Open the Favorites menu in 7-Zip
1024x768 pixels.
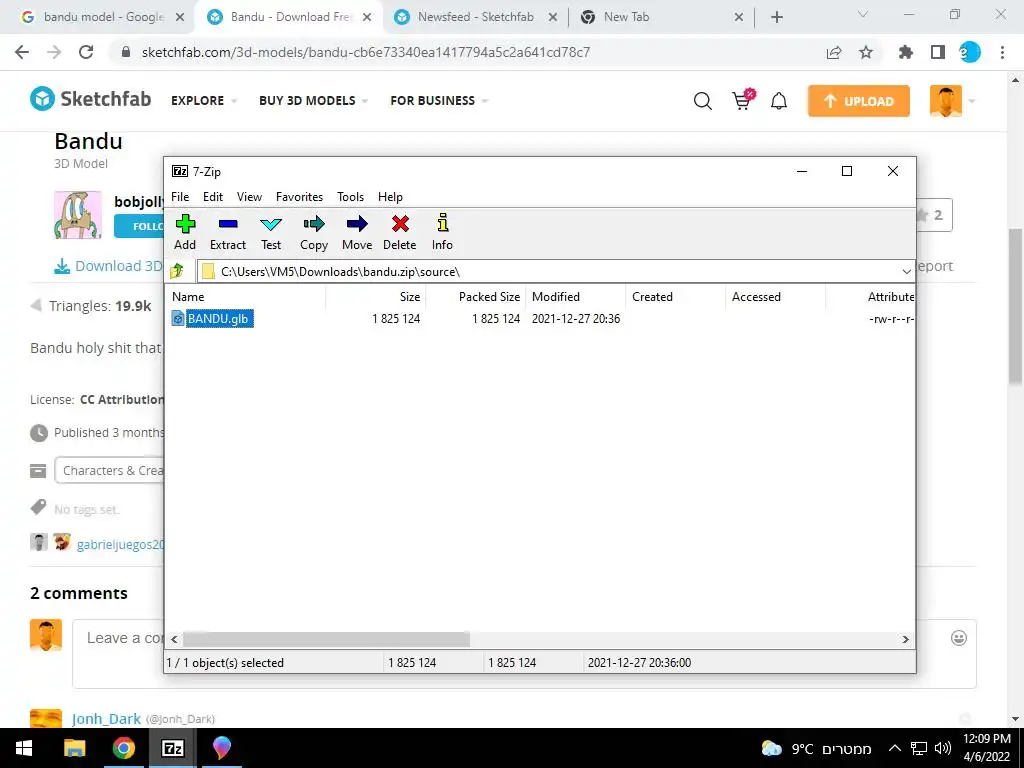299,197
